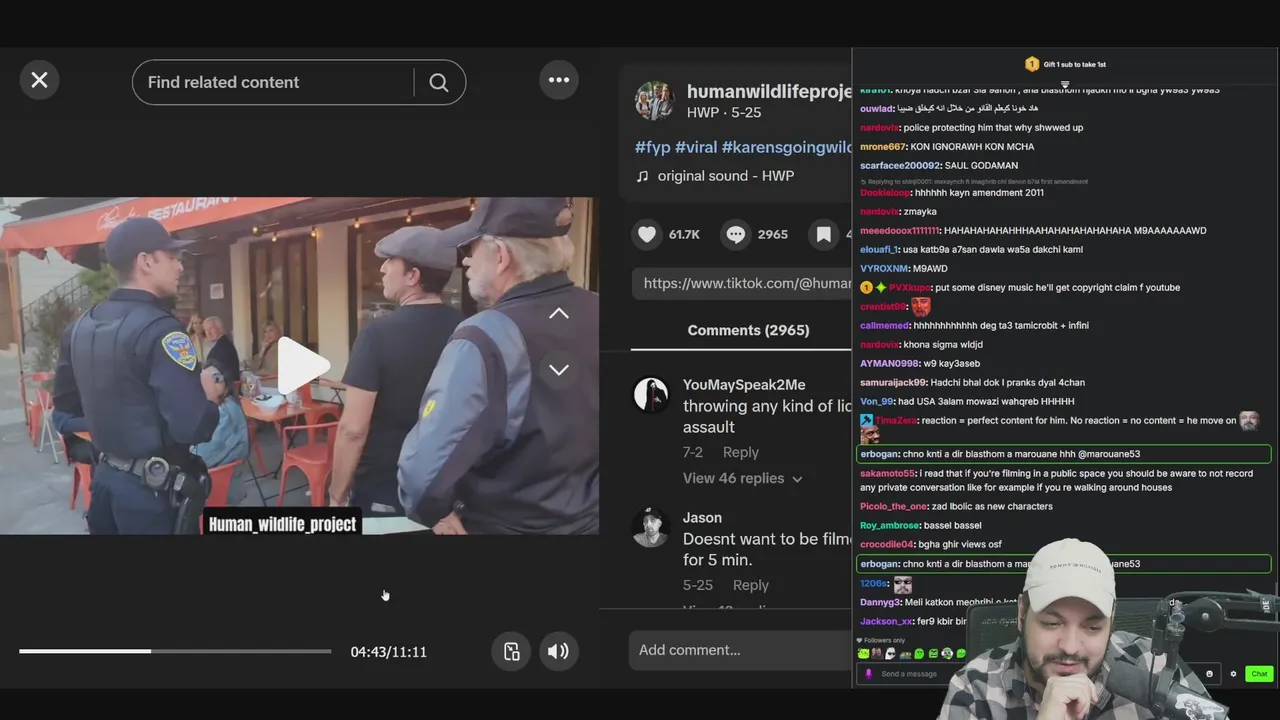This screenshot has height=720, width=1280.
Task: Click the emote posted by 1206s
Action: tap(903, 585)
